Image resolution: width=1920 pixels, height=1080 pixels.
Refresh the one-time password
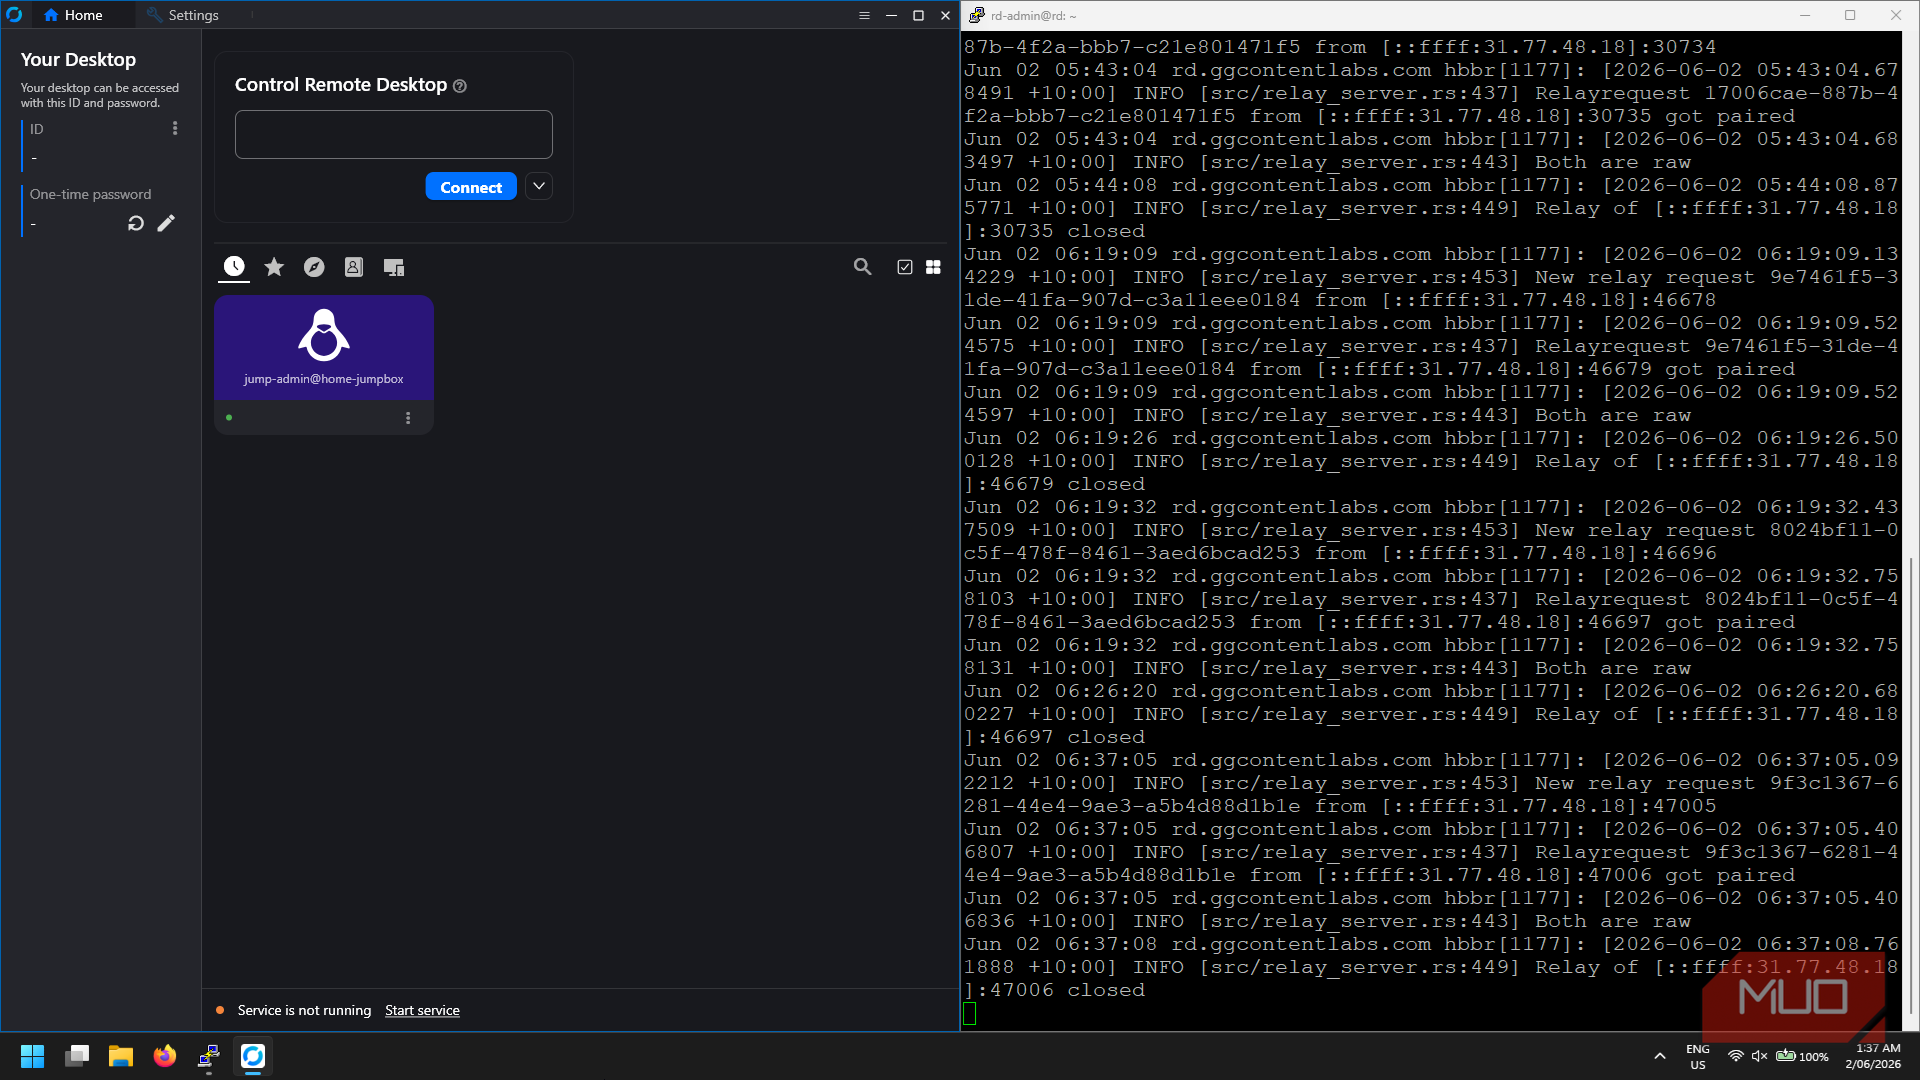(136, 223)
